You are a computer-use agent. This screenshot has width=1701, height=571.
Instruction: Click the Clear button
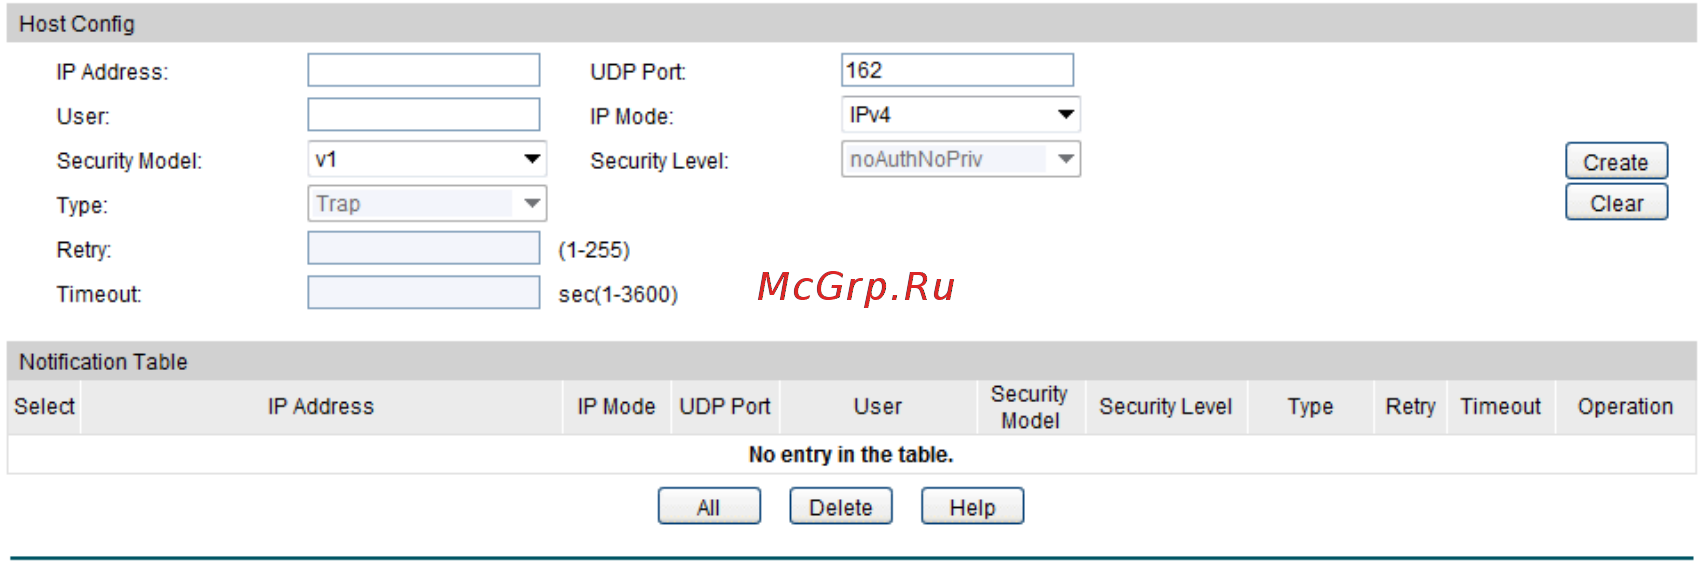coord(1616,203)
